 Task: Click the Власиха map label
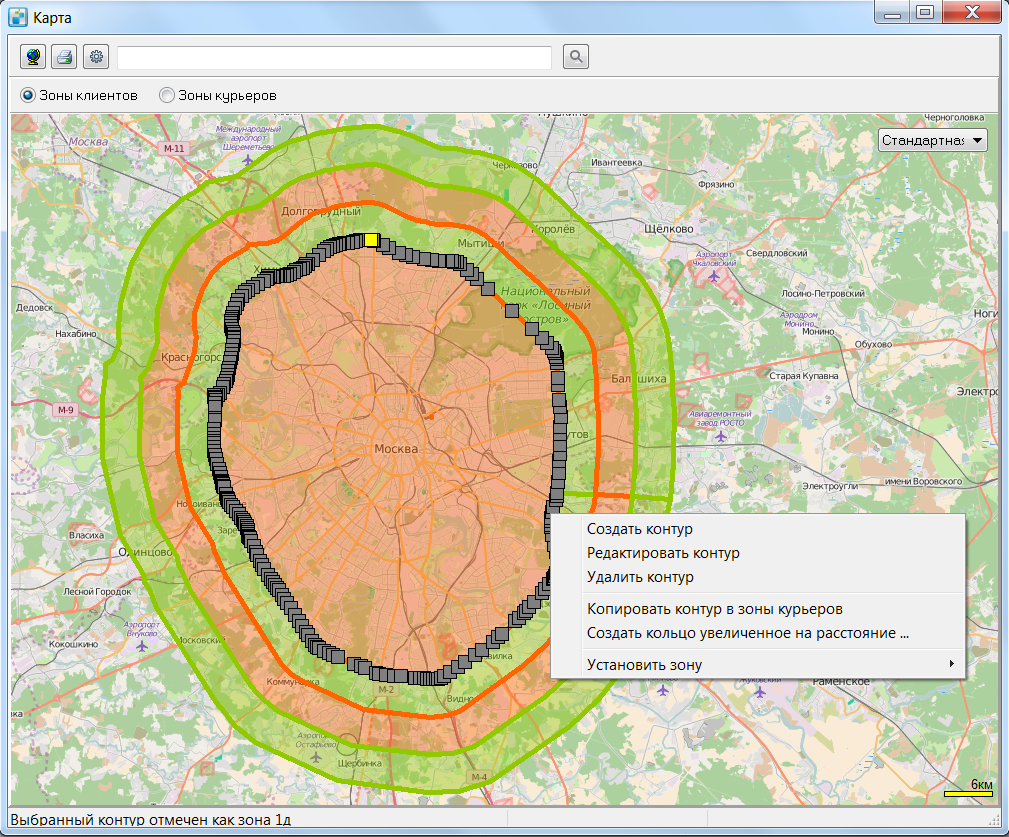[86, 535]
